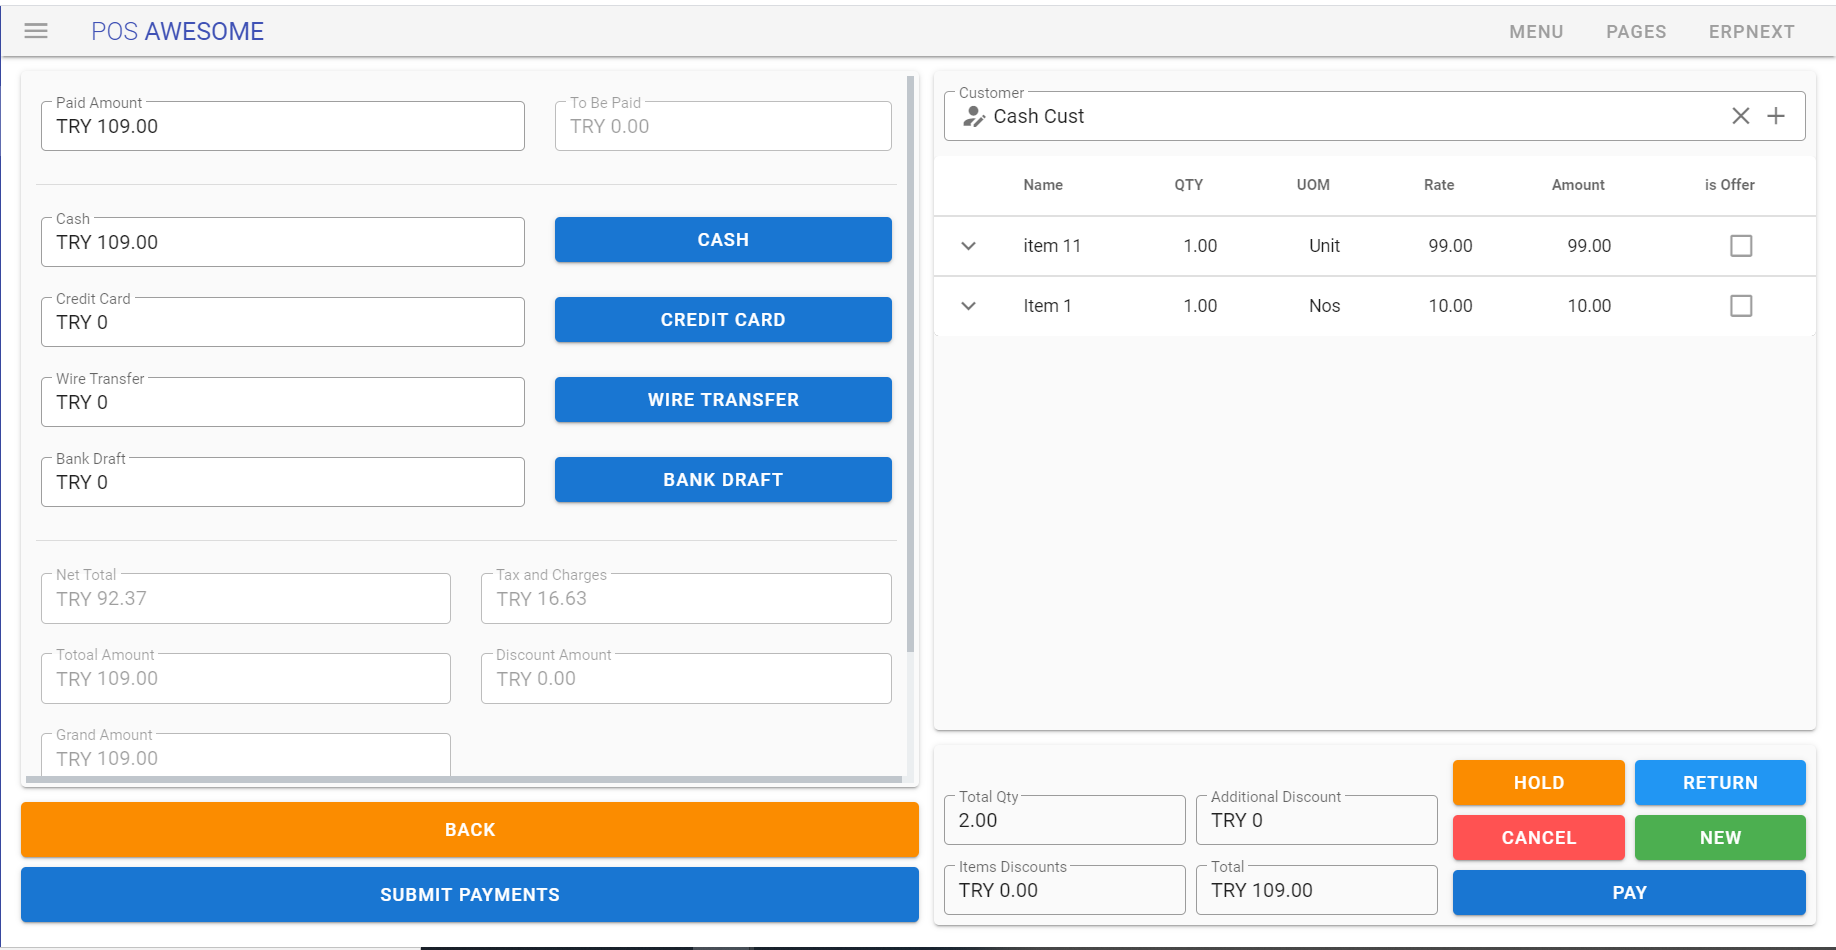This screenshot has width=1836, height=950.
Task: Click the orange HOLD button
Action: pyautogui.click(x=1538, y=783)
